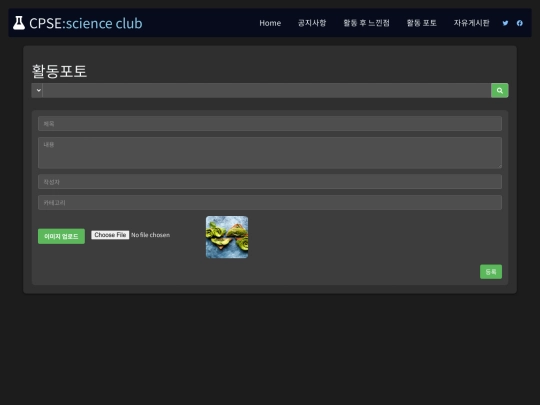Open the search category dropdown
The image size is (540, 405).
pos(37,90)
